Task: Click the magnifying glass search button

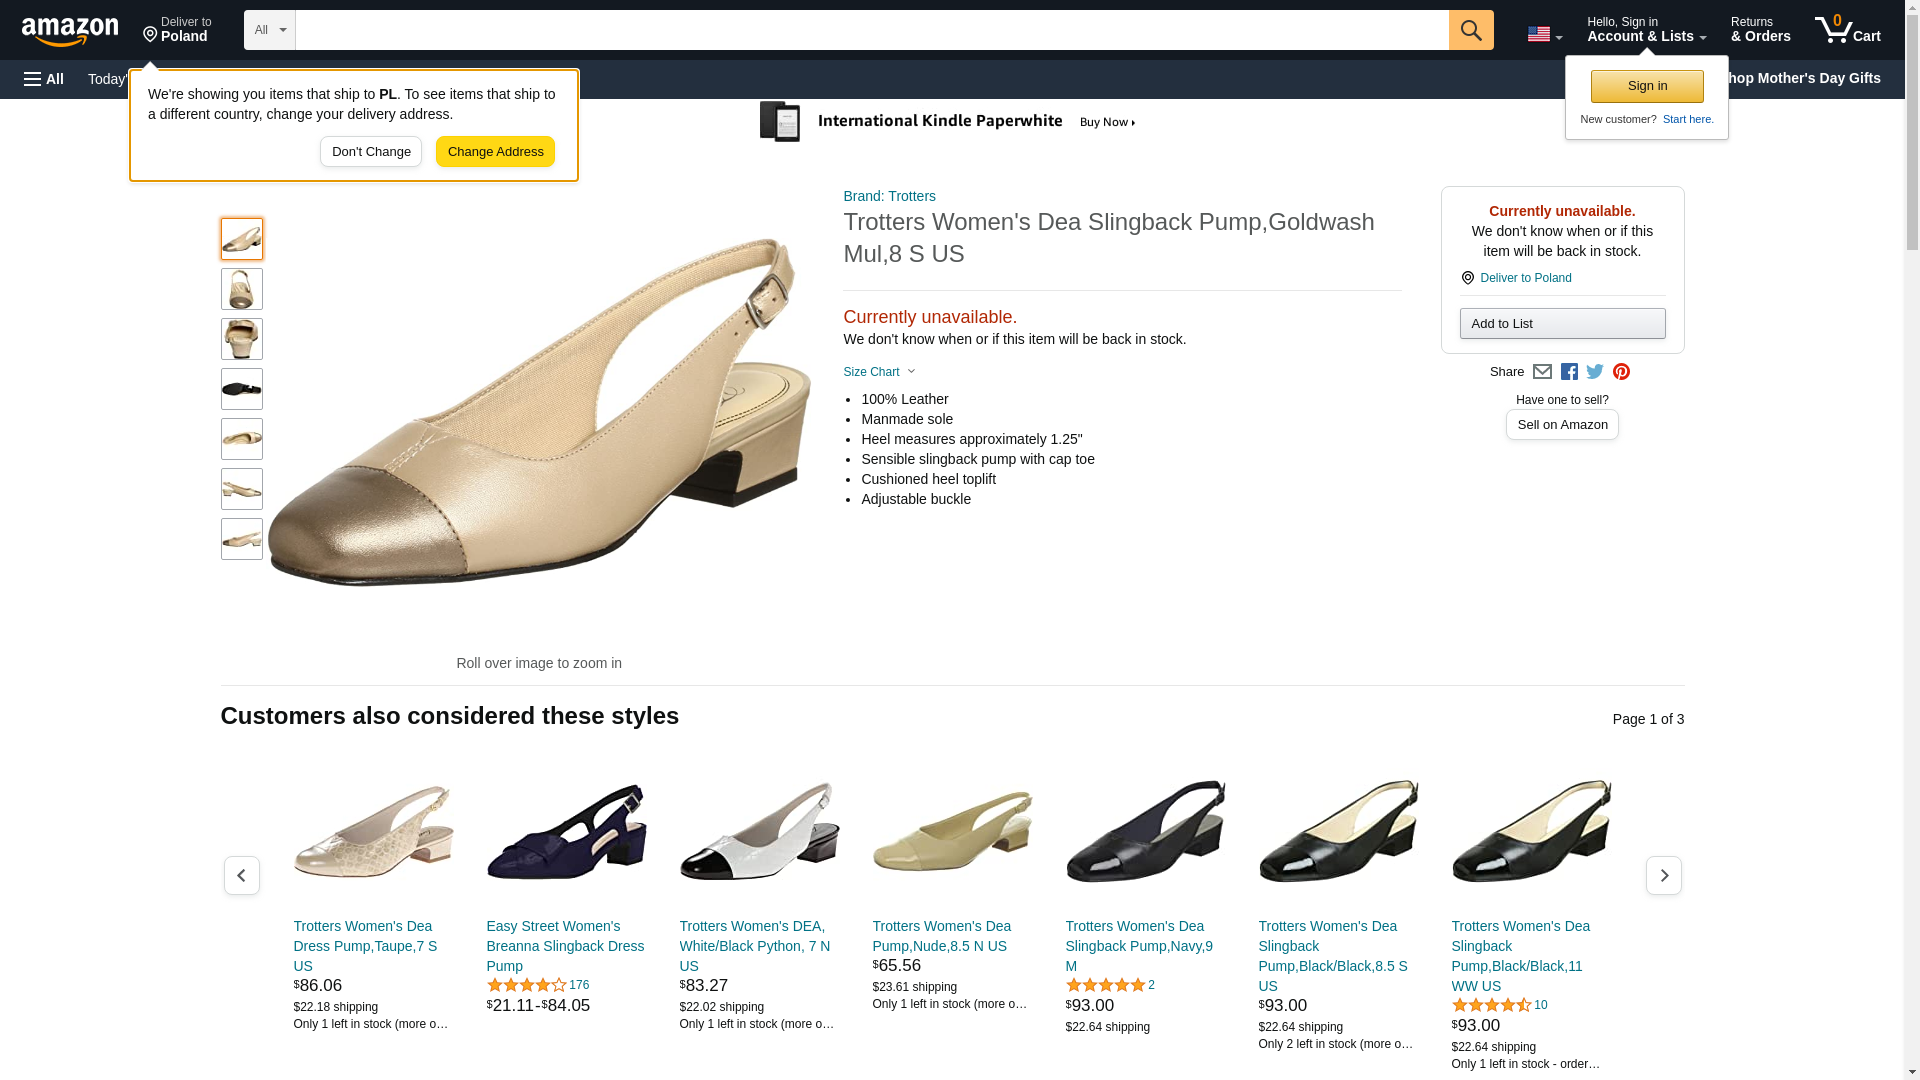Action: tap(1470, 30)
